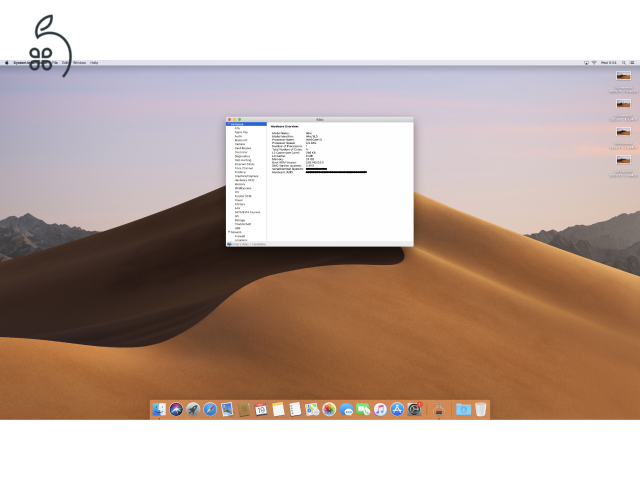
Task: Open Notes icon in Dock
Action: point(278,409)
